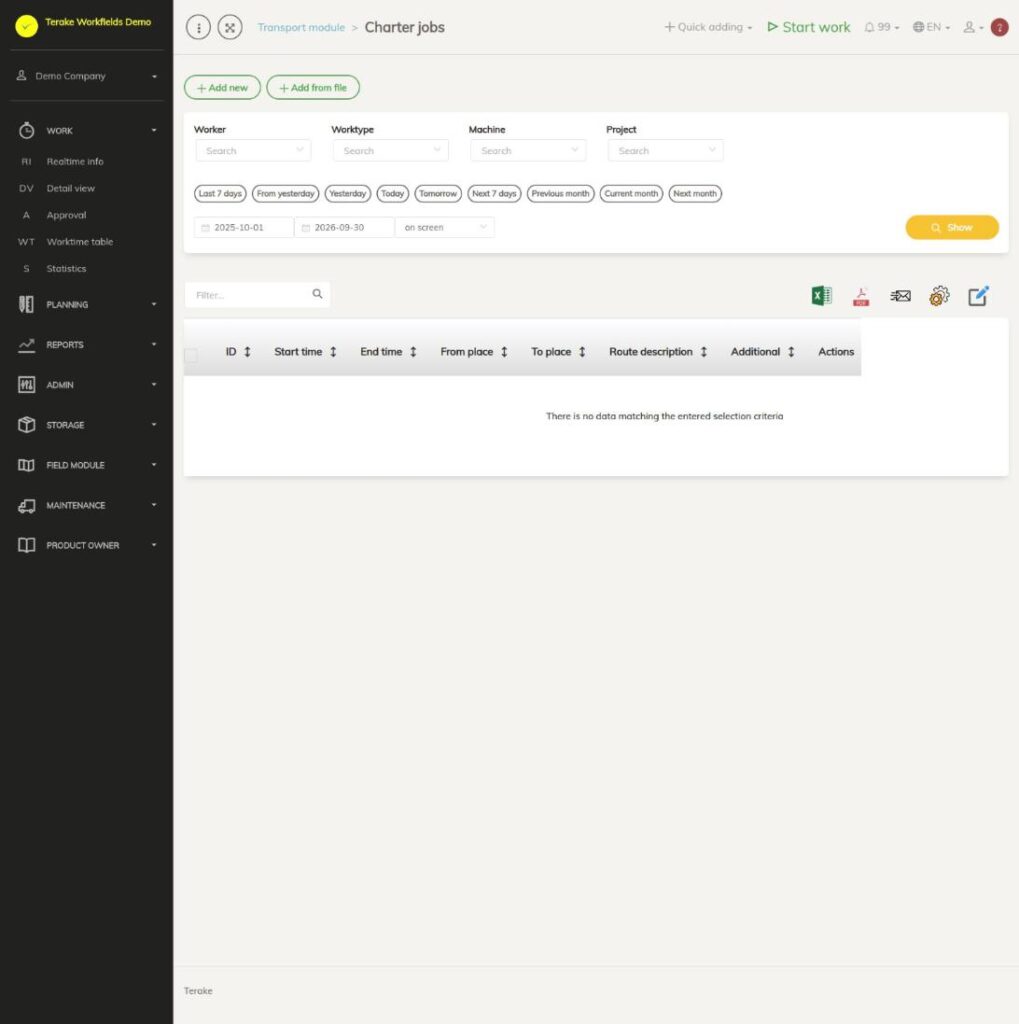Image resolution: width=1019 pixels, height=1024 pixels.
Task: Expand the FIELD MODULE sidebar section
Action: [x=86, y=465]
